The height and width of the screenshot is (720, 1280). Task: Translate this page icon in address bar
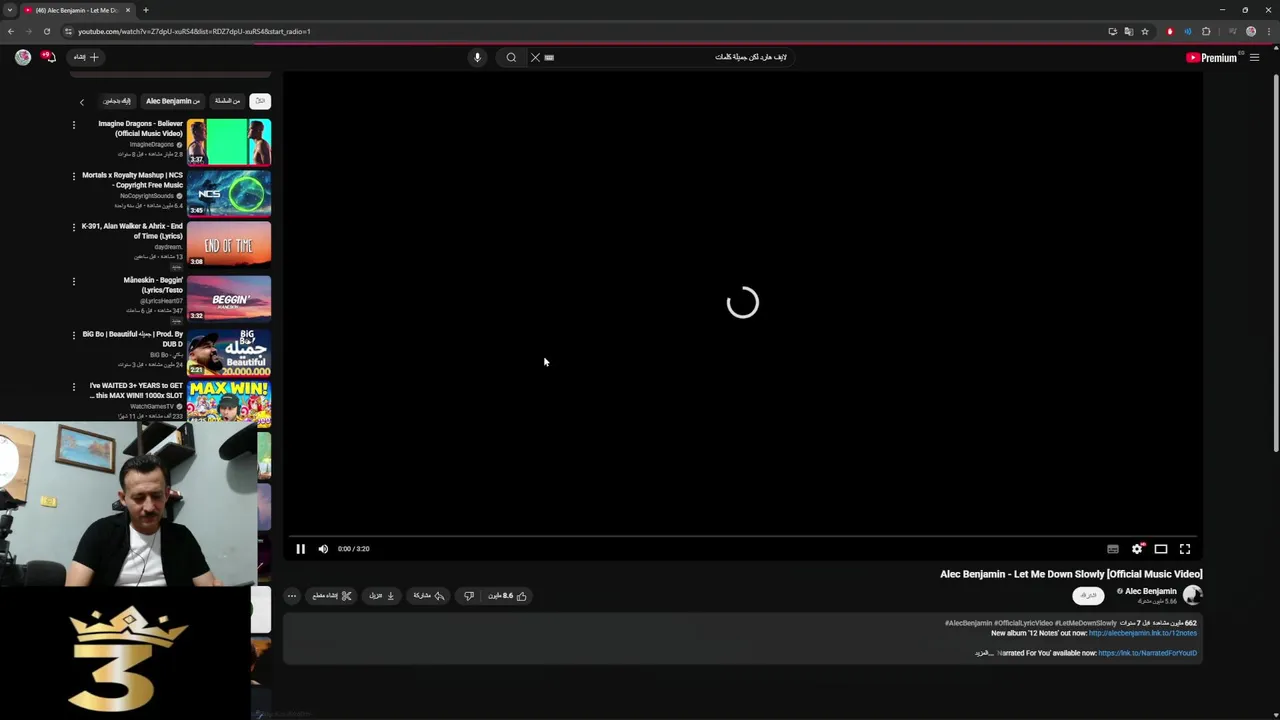pos(1129,31)
